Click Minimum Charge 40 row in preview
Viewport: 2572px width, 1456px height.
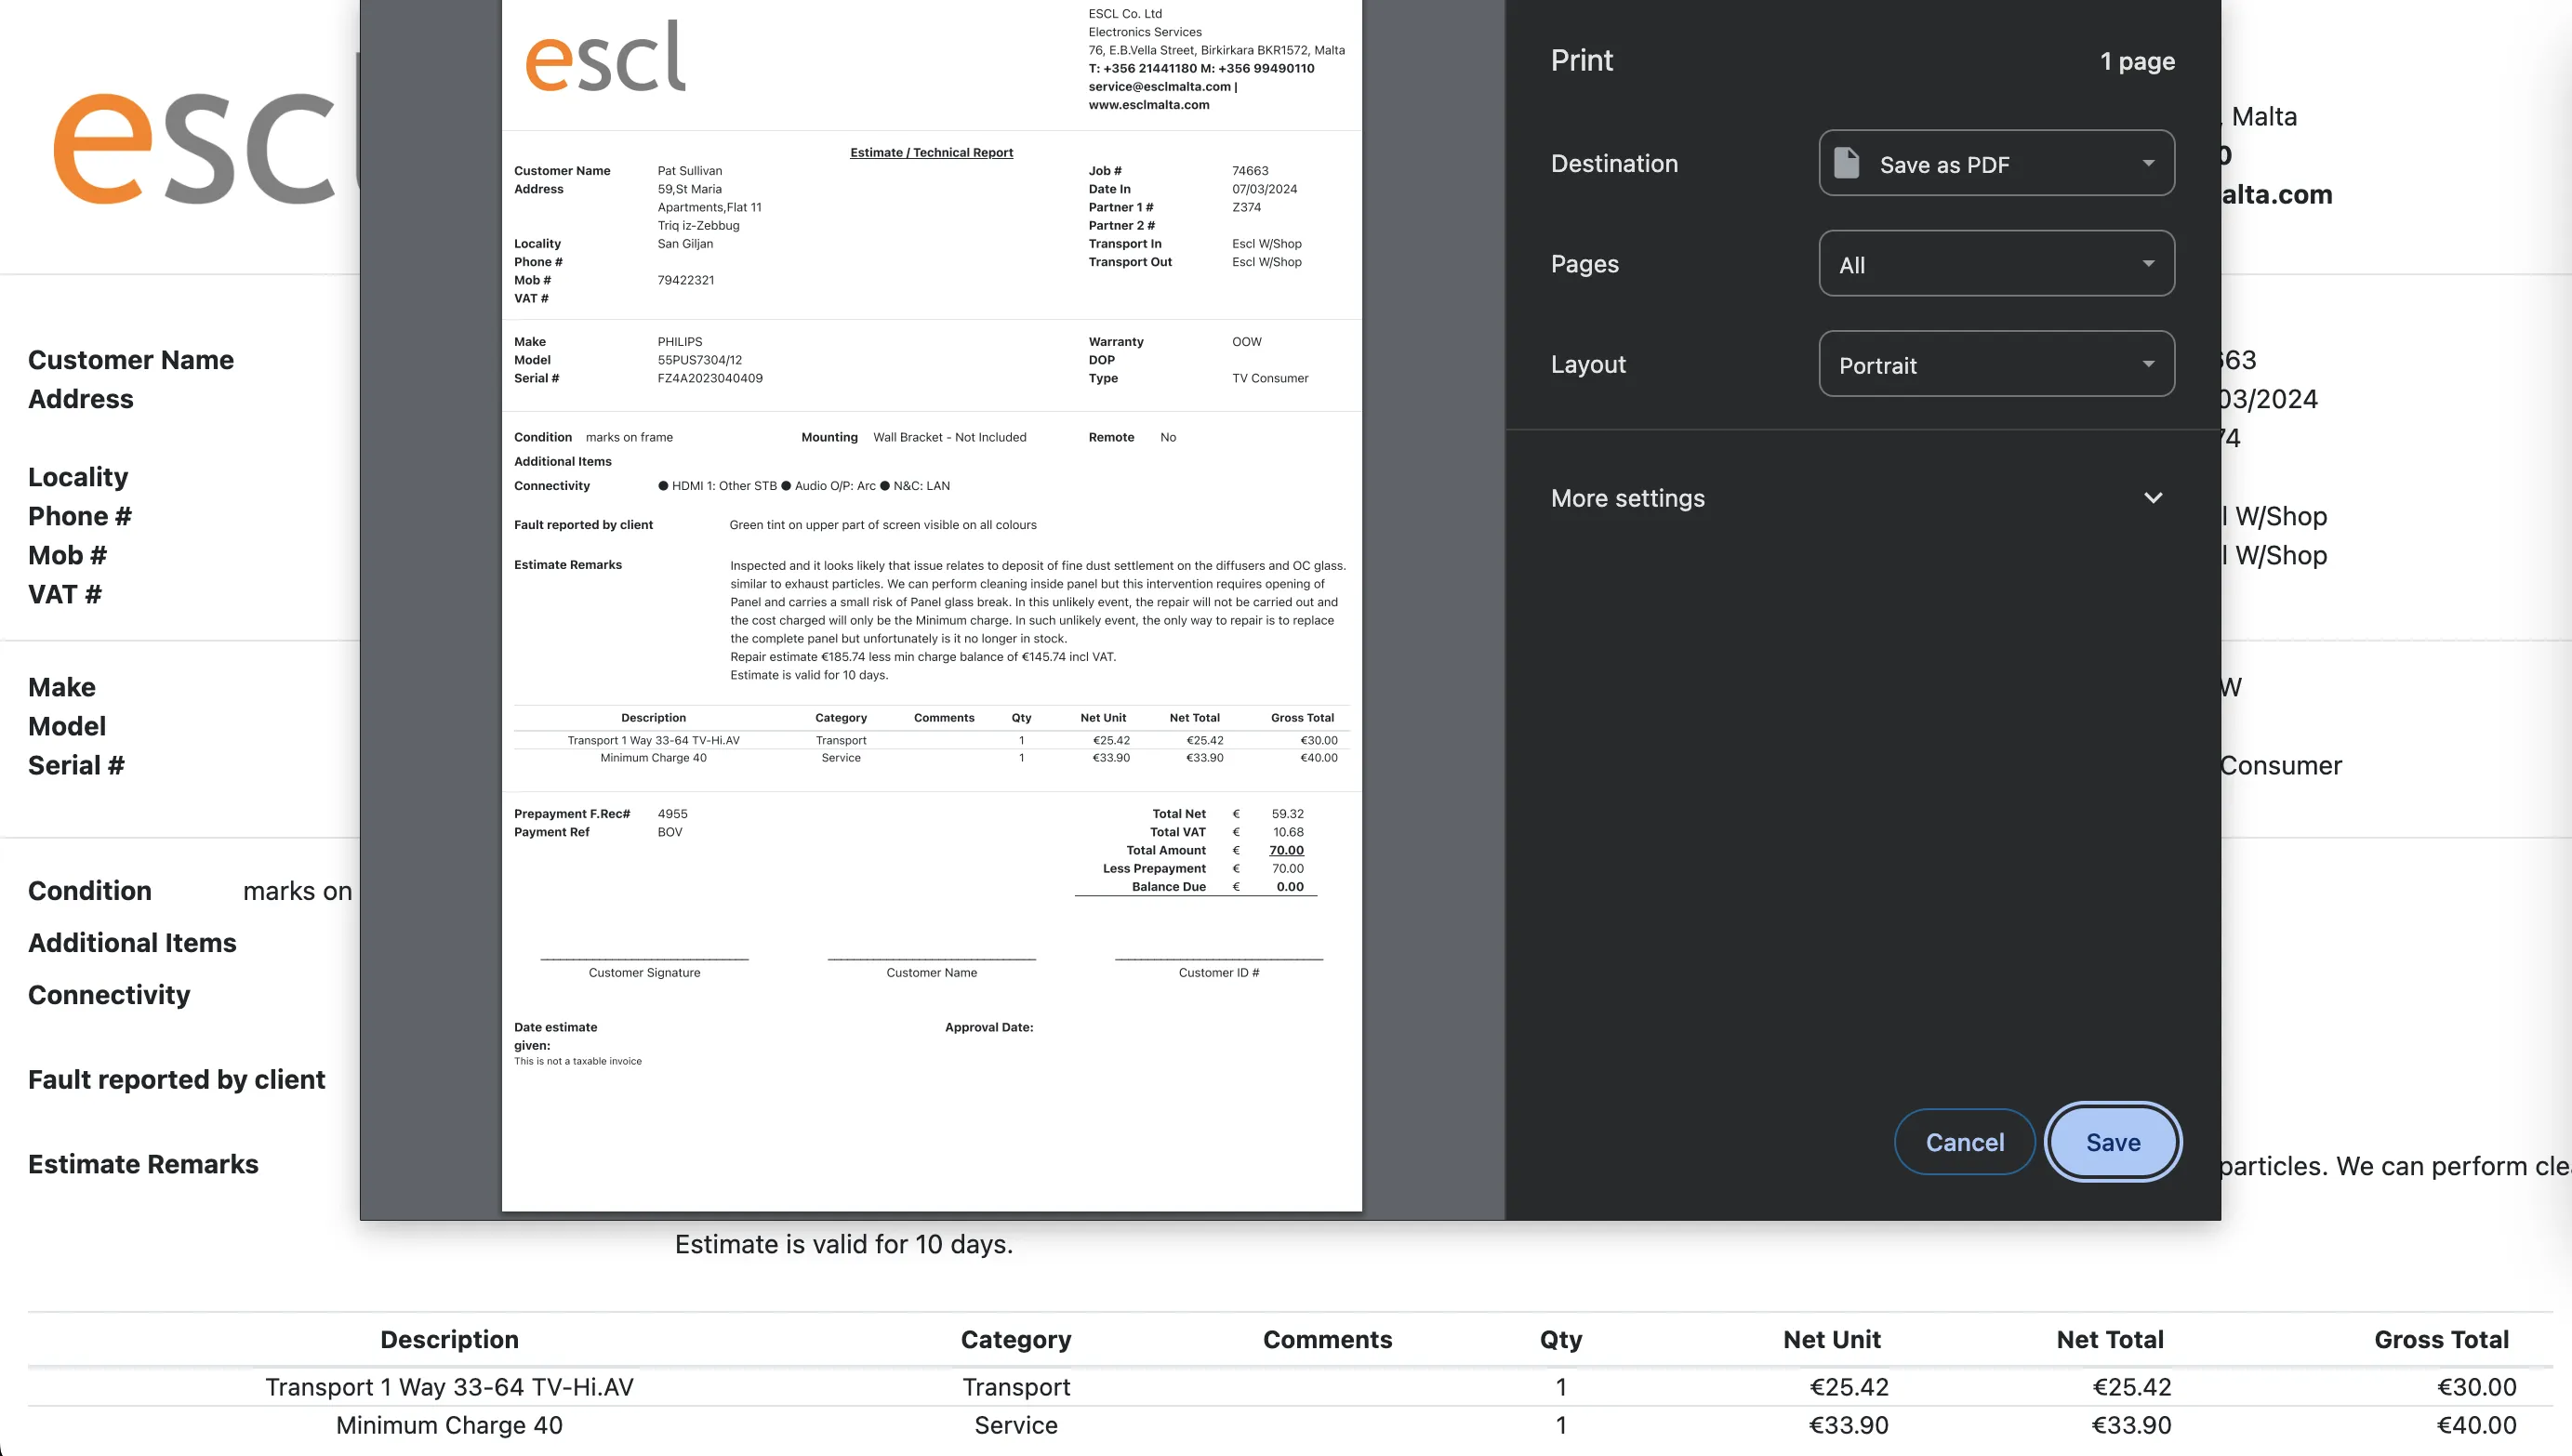tap(931, 758)
